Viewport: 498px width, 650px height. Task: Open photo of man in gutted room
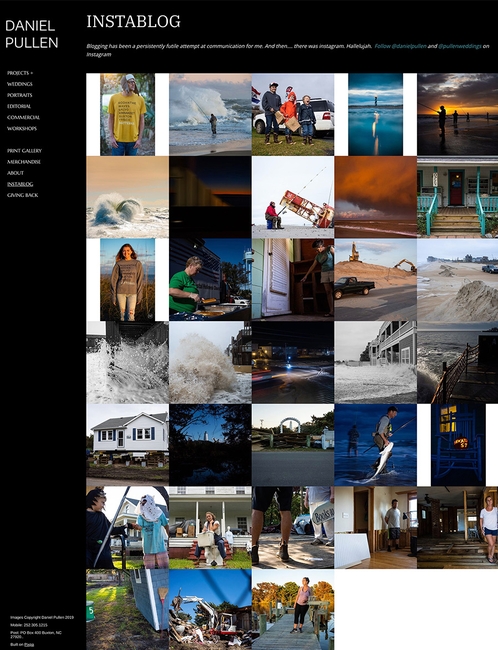click(376, 528)
